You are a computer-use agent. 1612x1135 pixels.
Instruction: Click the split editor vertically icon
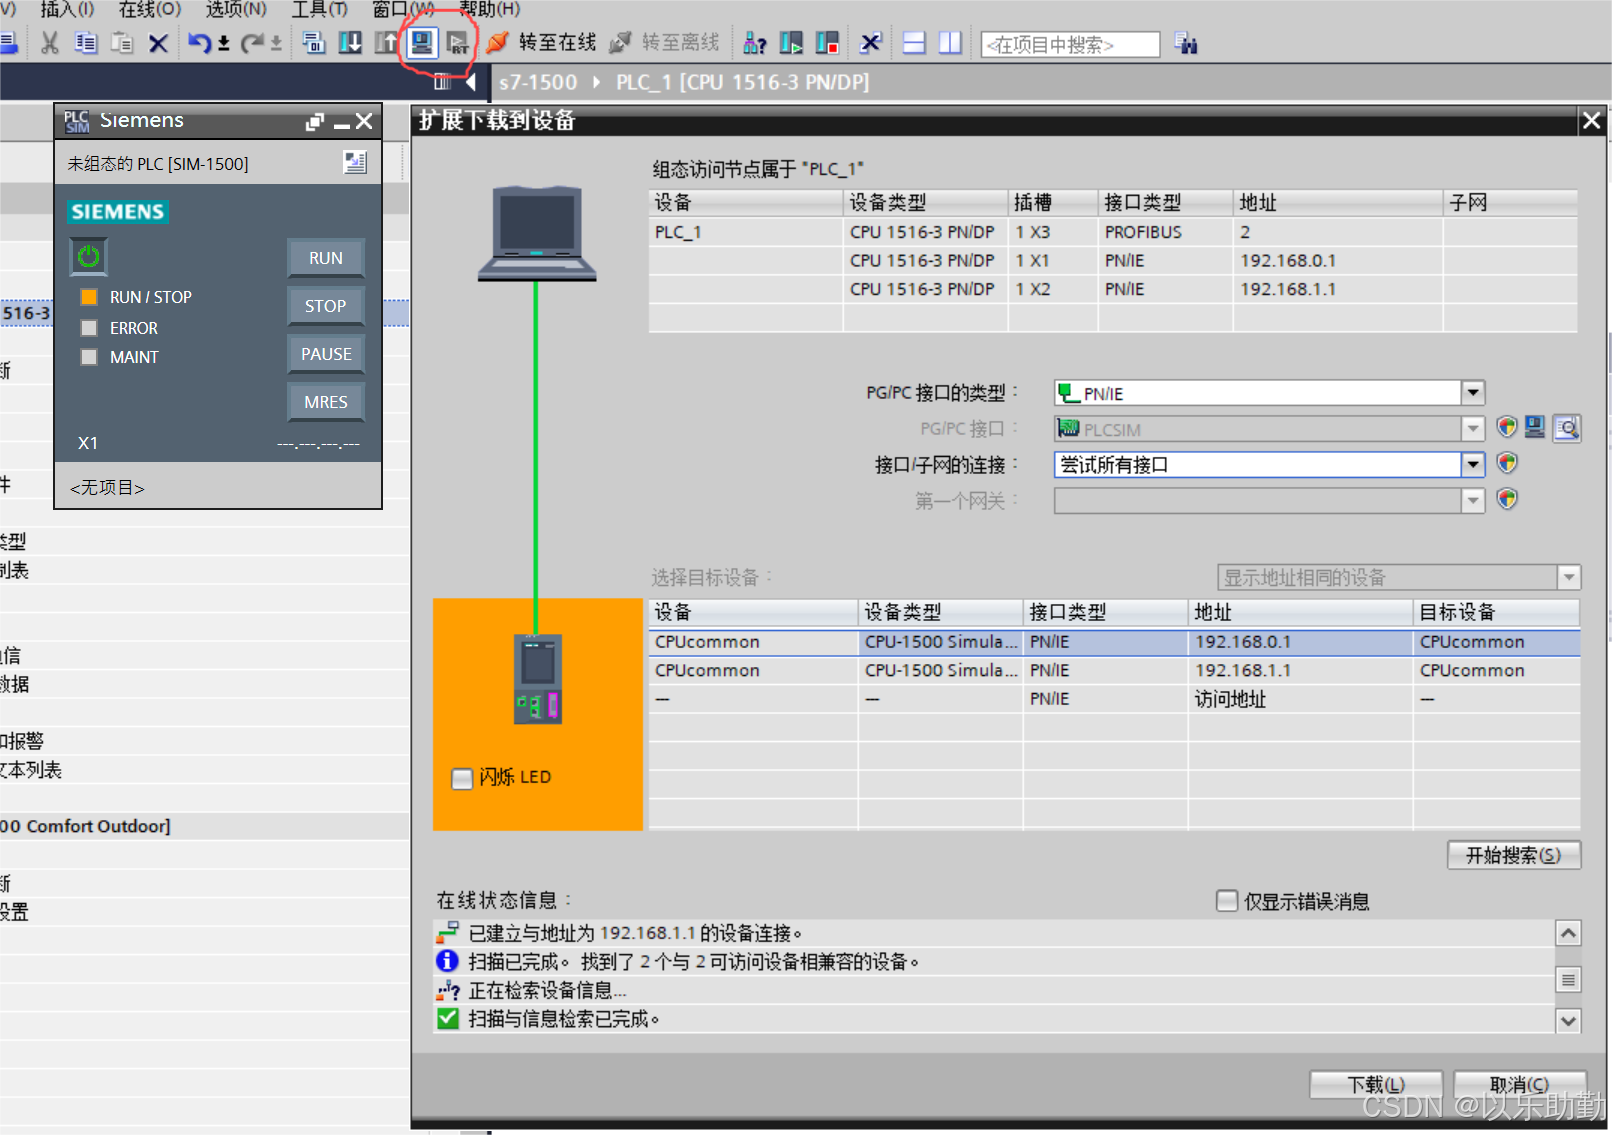[x=949, y=43]
